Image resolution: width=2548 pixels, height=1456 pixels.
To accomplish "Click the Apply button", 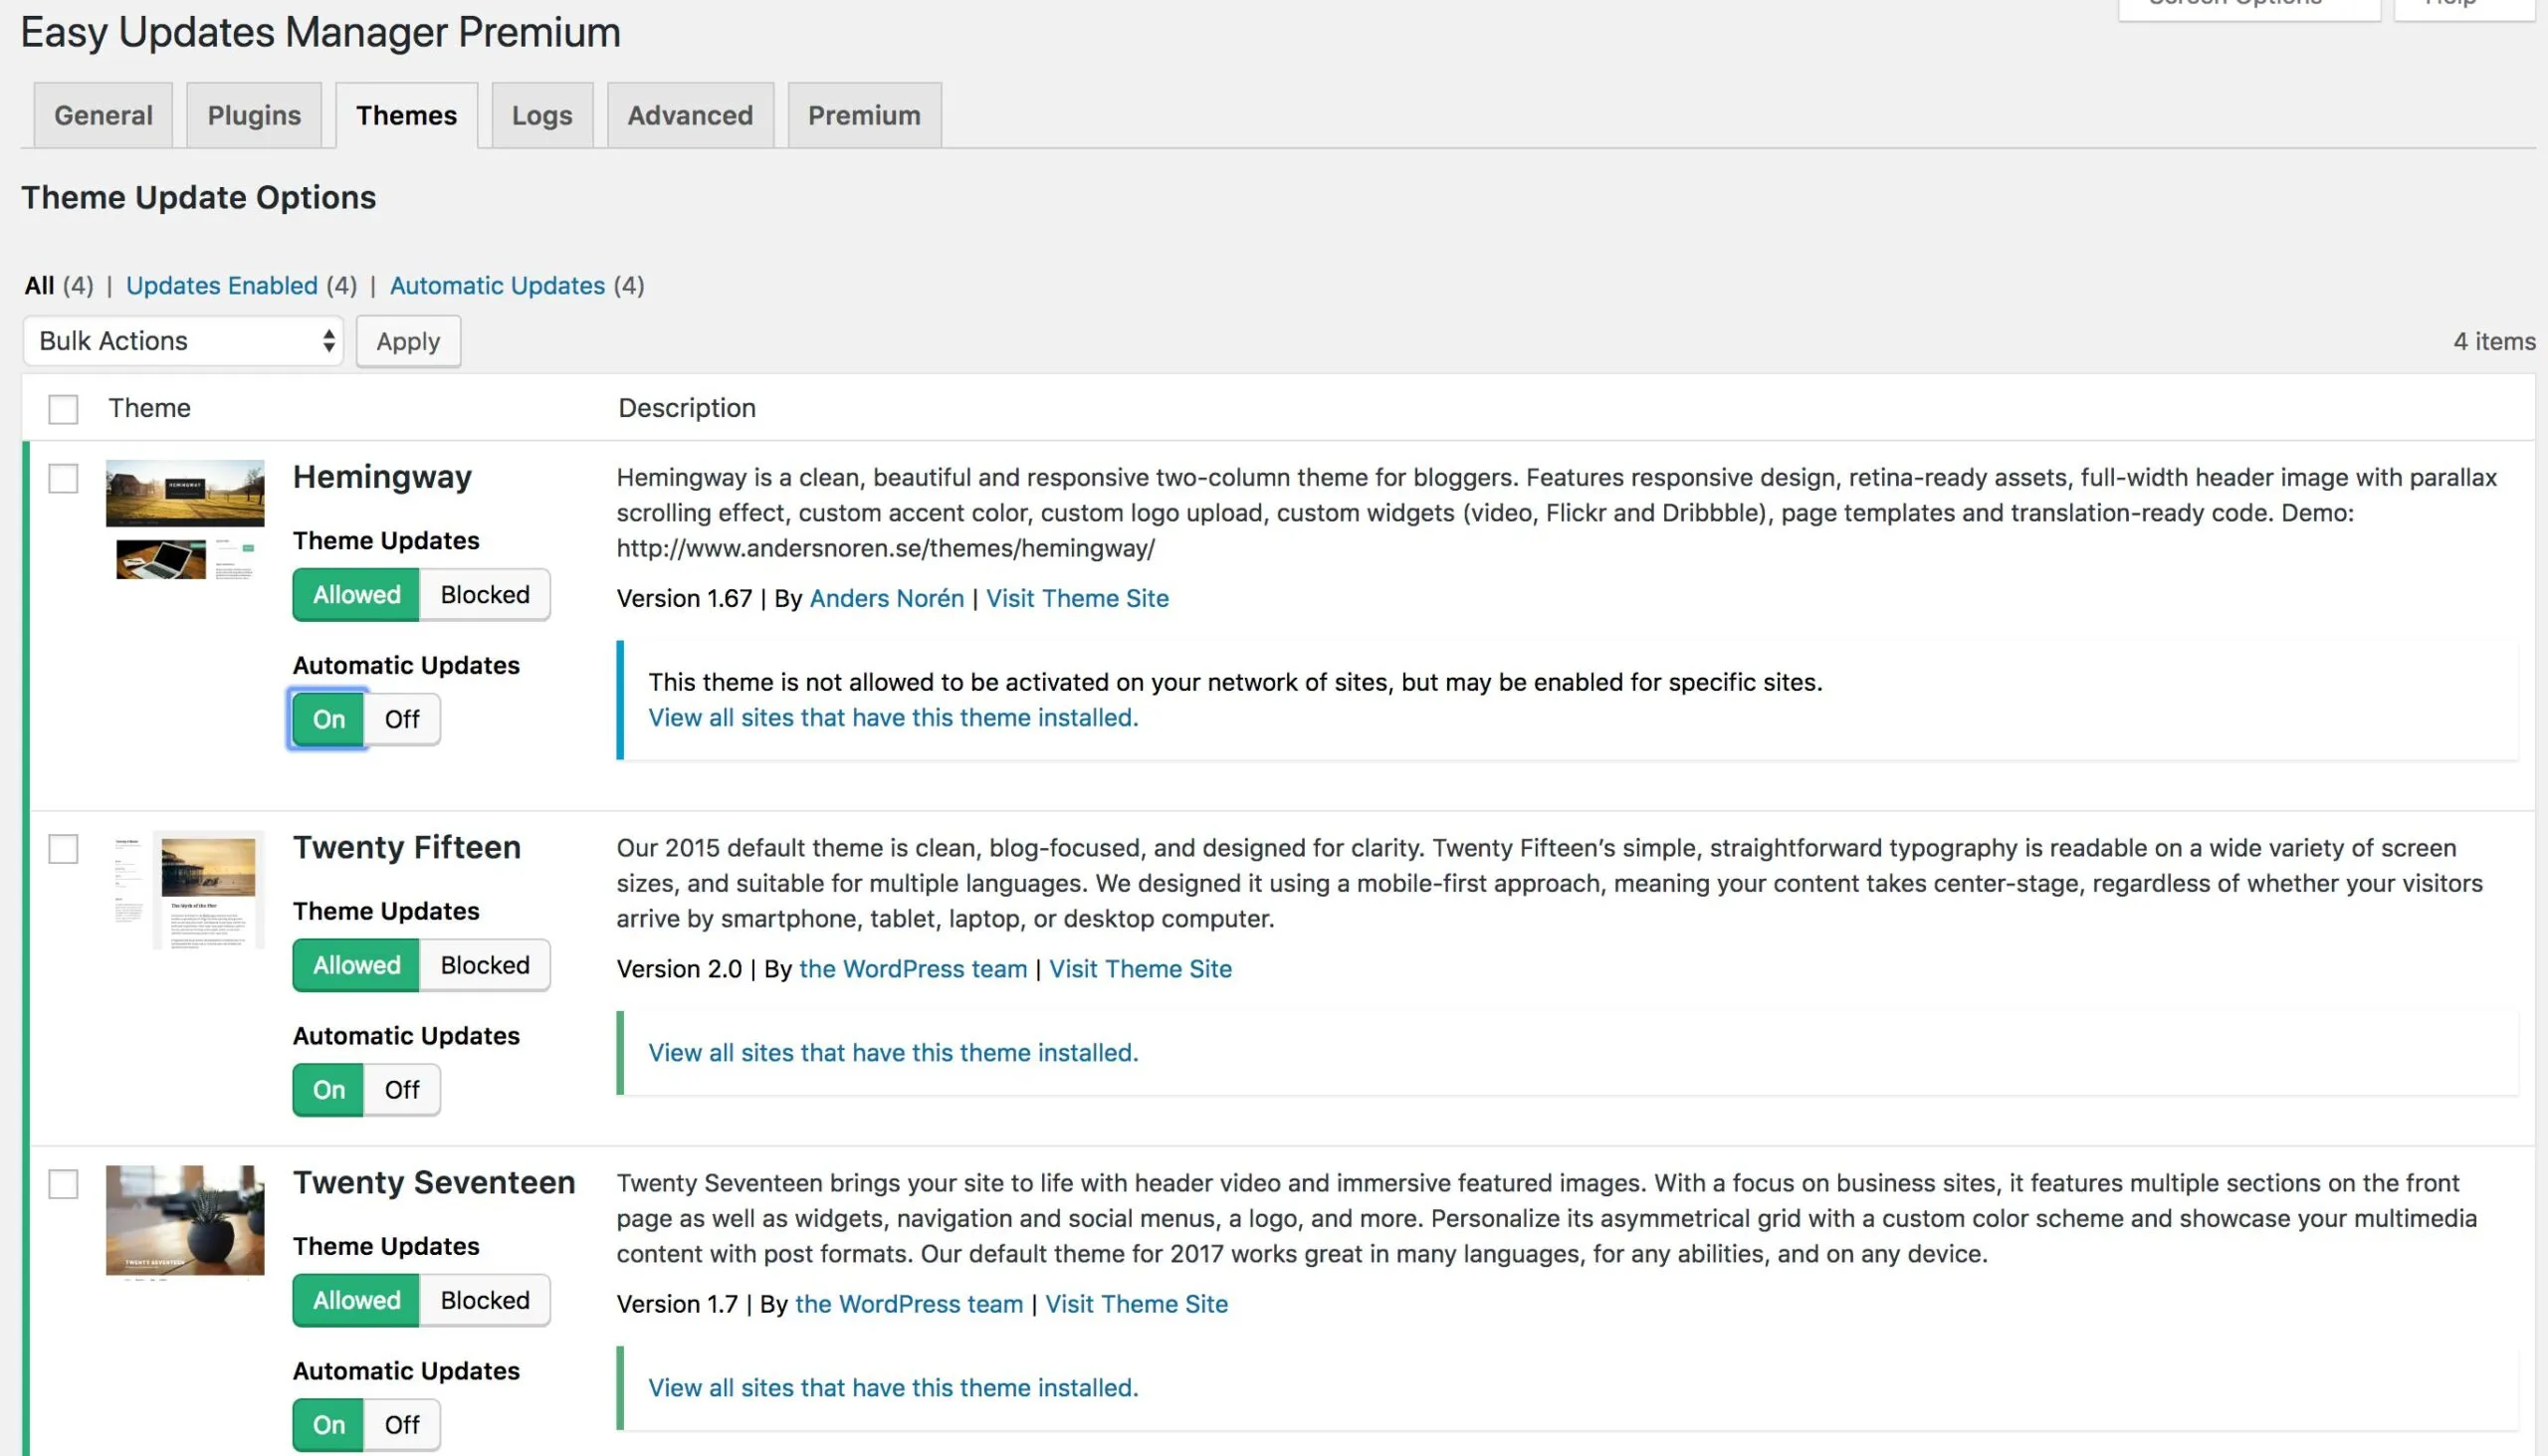I will pyautogui.click(x=407, y=341).
